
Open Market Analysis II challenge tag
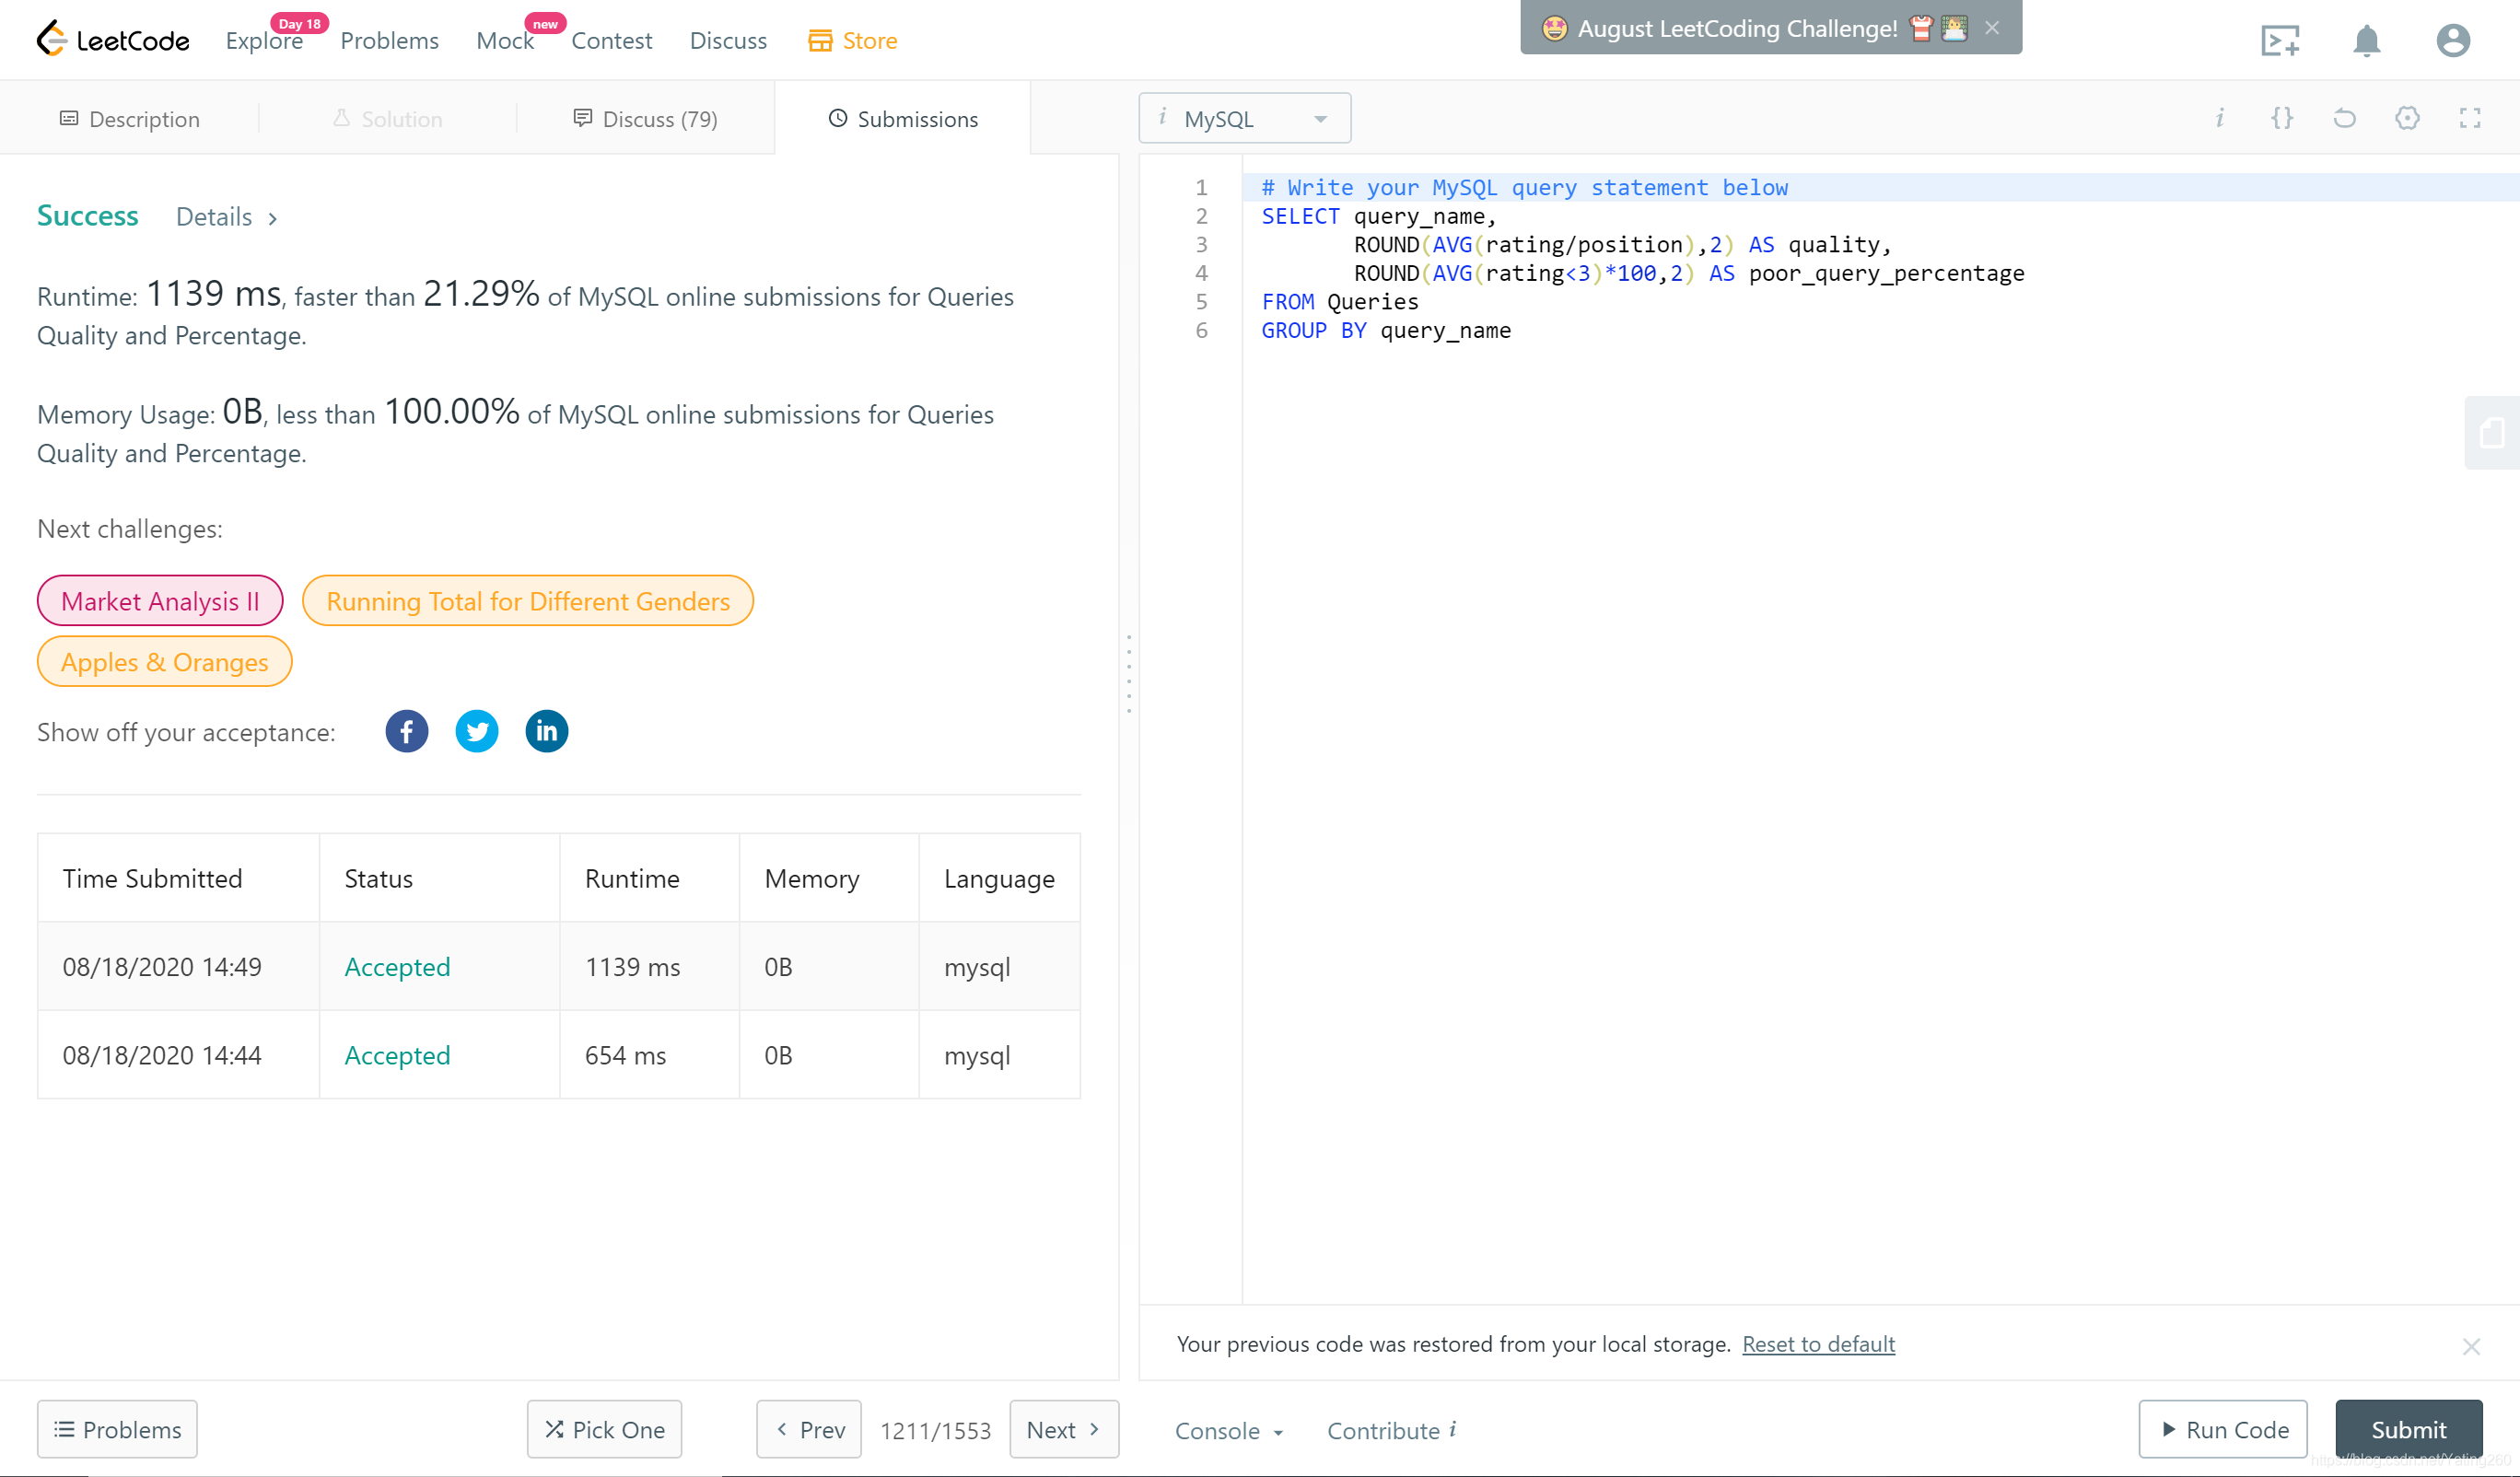160,601
